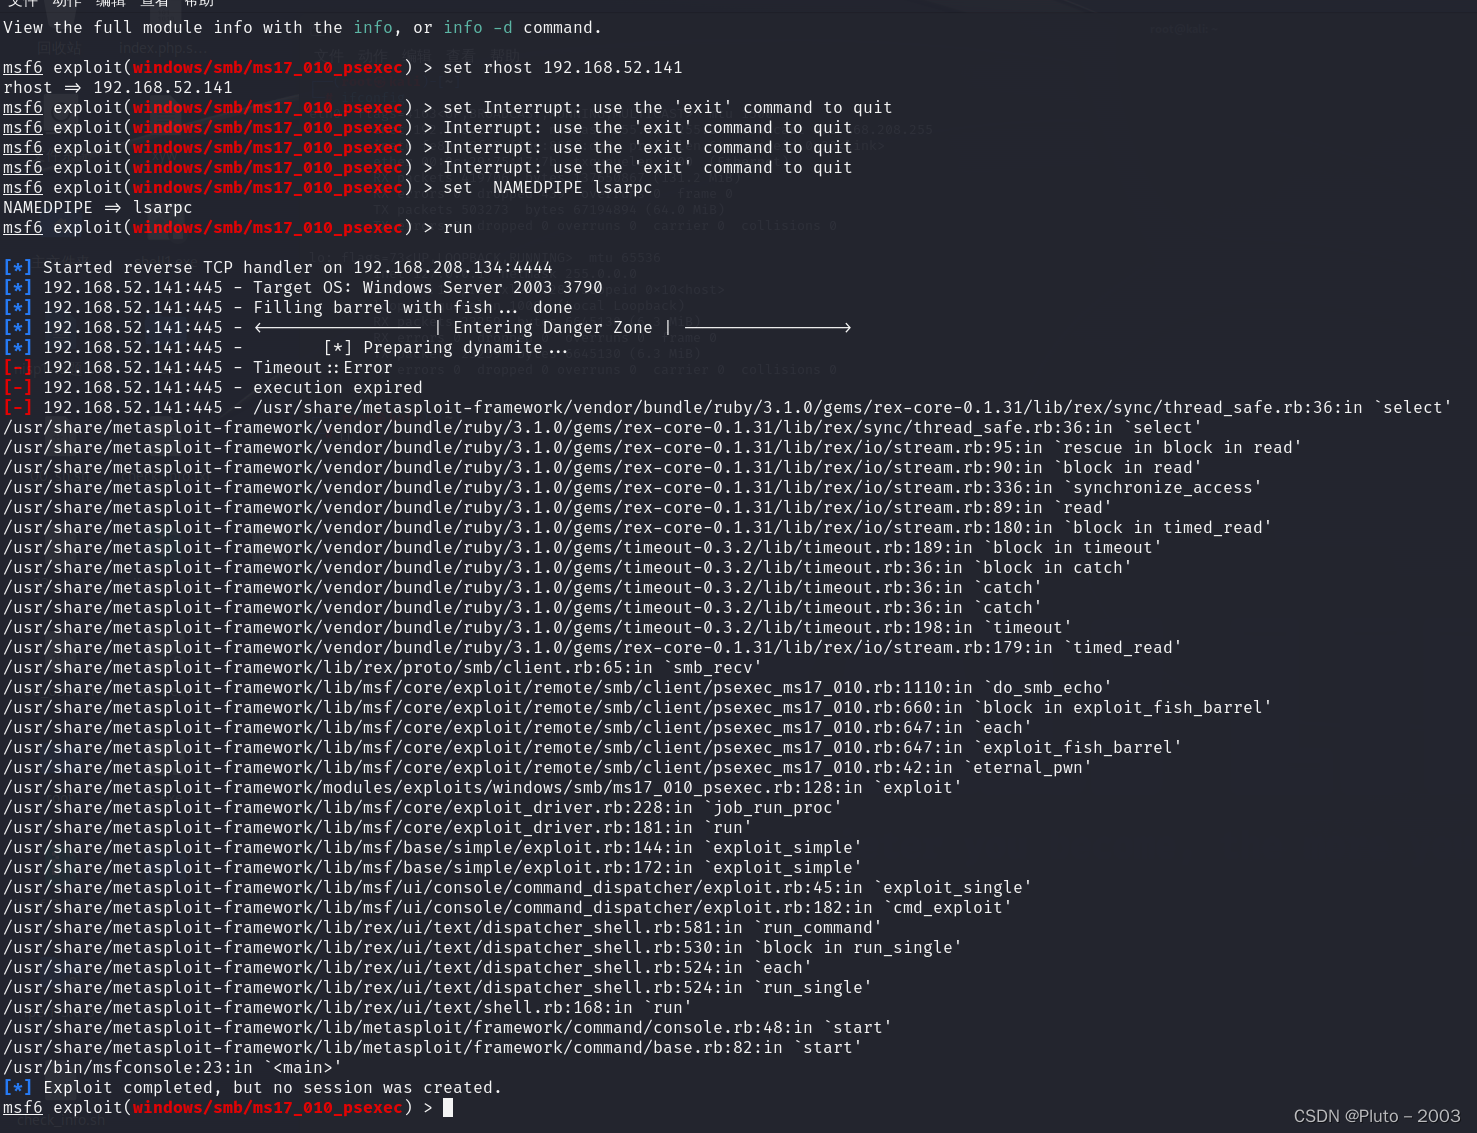Open the 编辑 menu in the terminal menu bar
The width and height of the screenshot is (1477, 1133).
(110, 3)
